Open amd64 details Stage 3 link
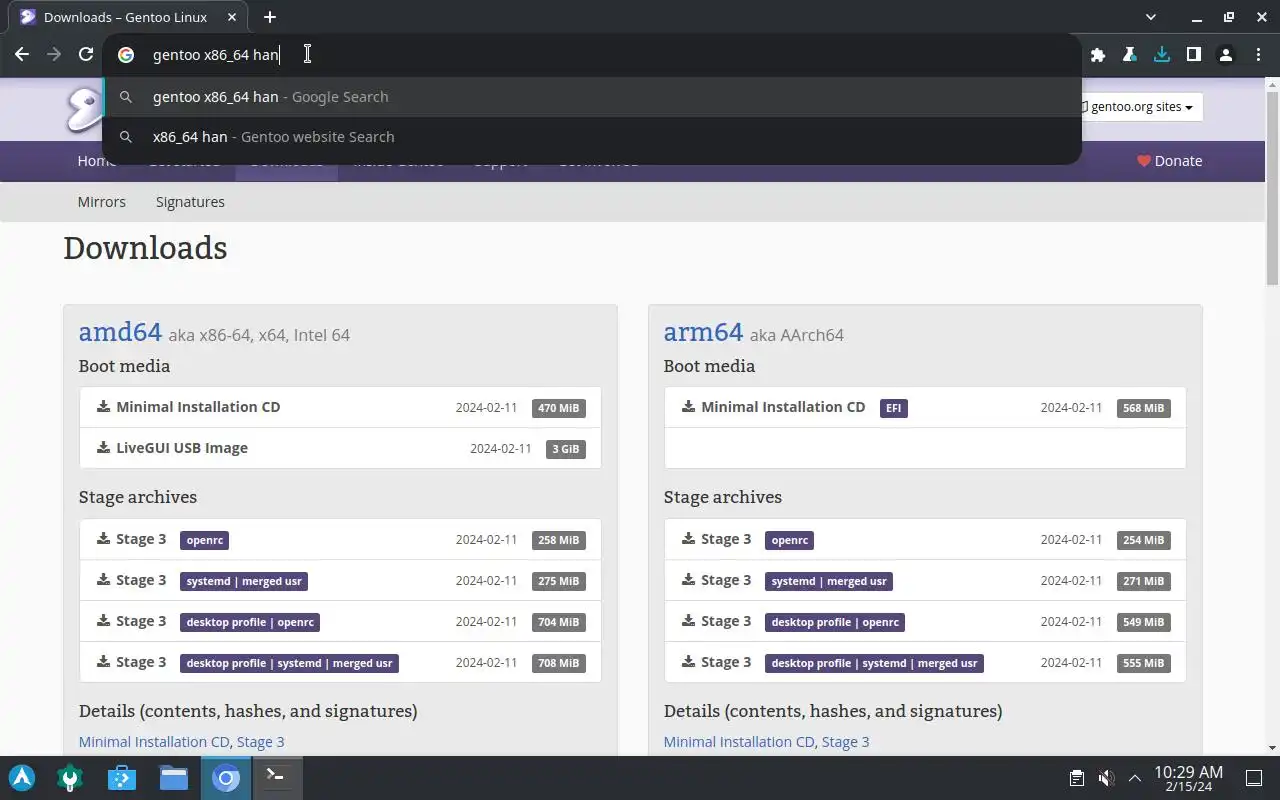 (260, 742)
